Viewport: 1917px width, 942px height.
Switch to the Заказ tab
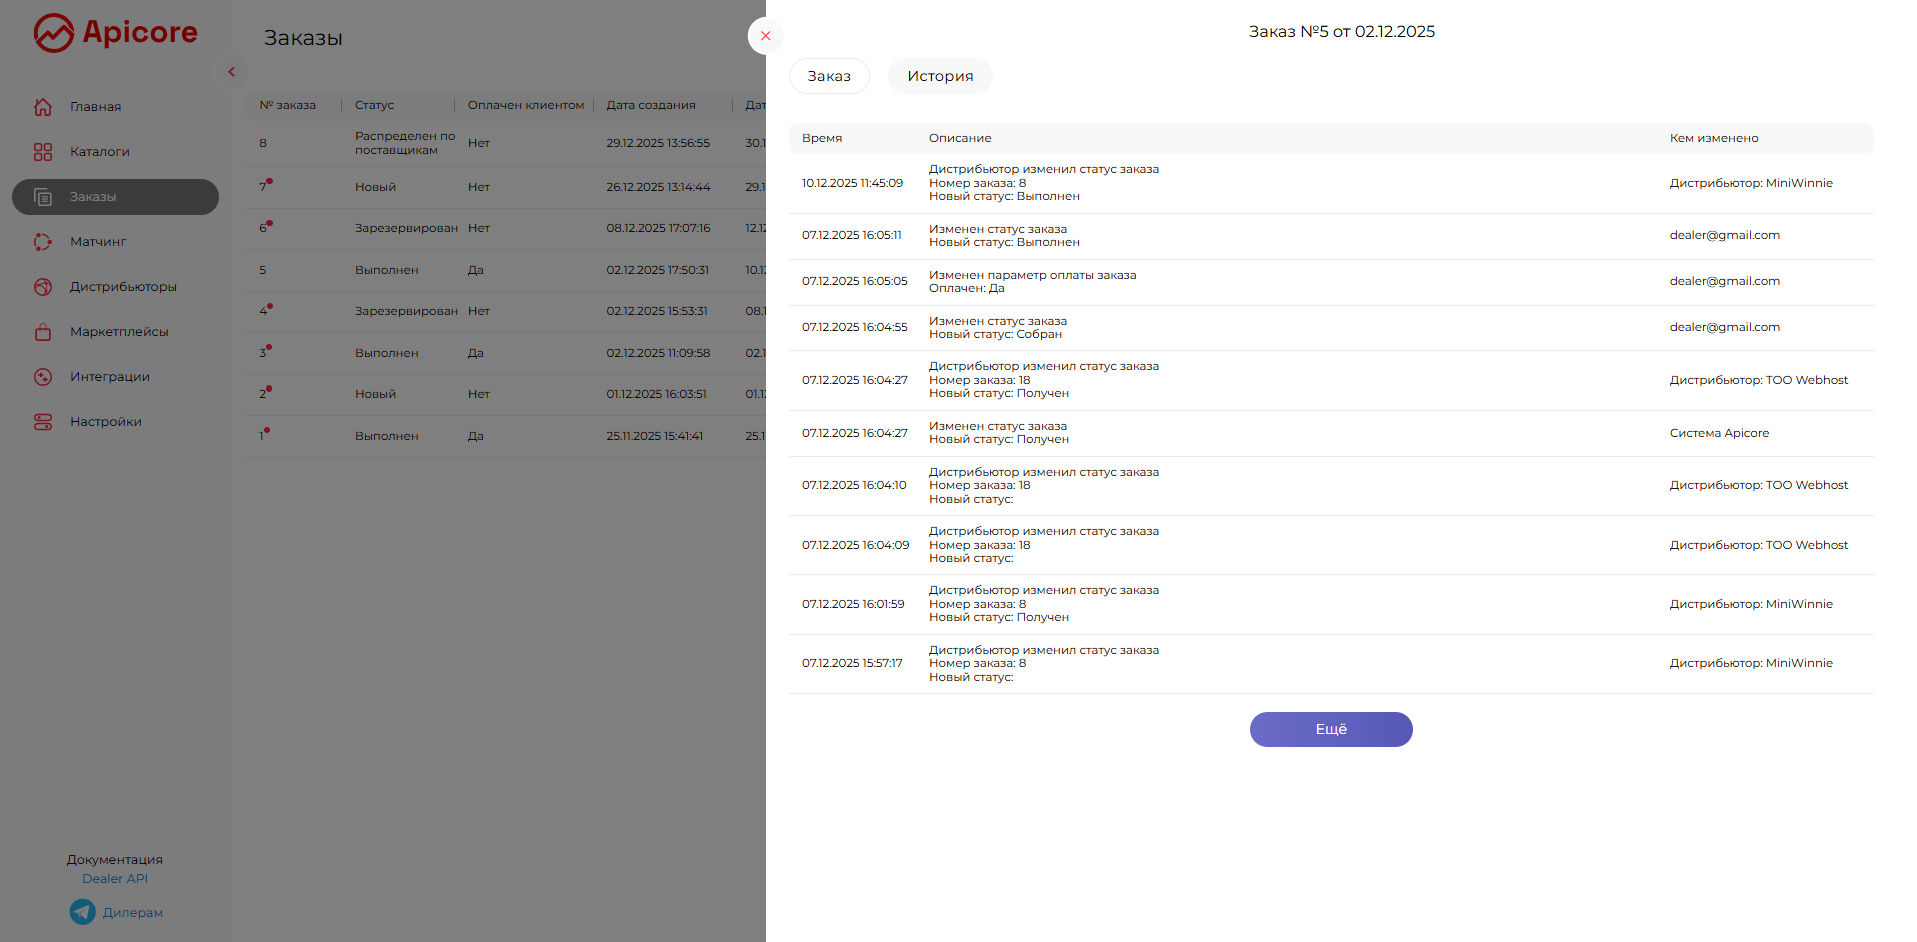tap(829, 76)
